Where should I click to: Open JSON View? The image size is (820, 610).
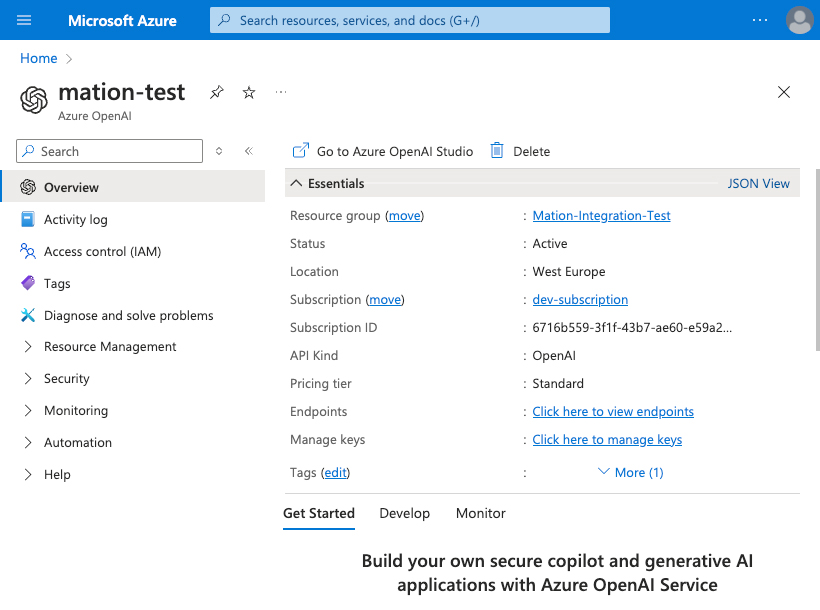[758, 183]
